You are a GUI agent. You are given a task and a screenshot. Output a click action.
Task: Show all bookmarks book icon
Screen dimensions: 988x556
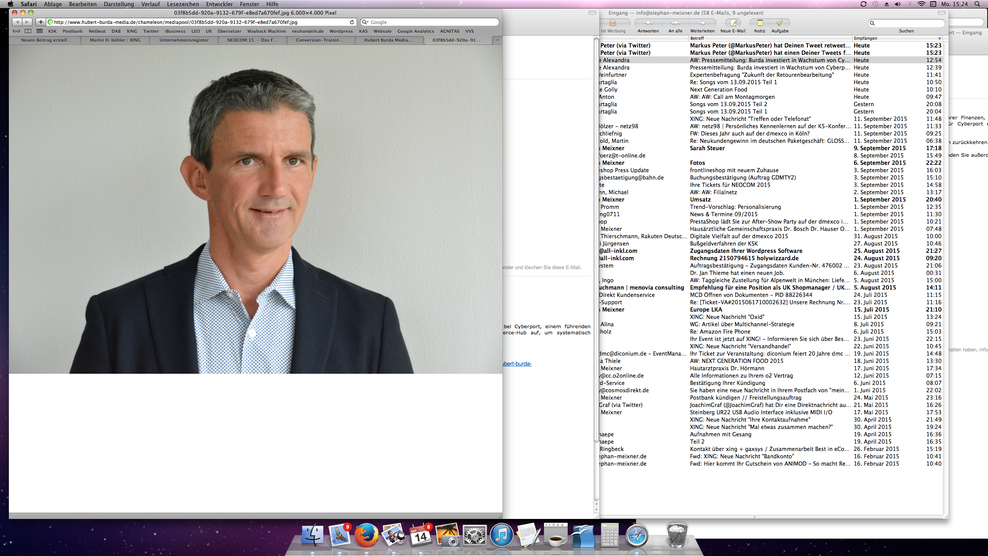coord(28,31)
